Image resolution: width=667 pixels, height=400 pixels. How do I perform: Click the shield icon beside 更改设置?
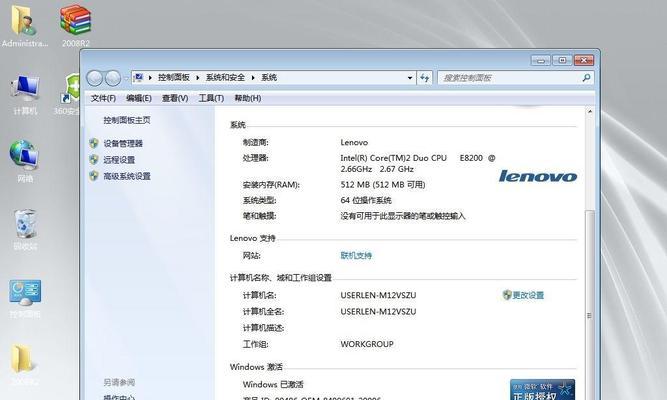pos(507,295)
